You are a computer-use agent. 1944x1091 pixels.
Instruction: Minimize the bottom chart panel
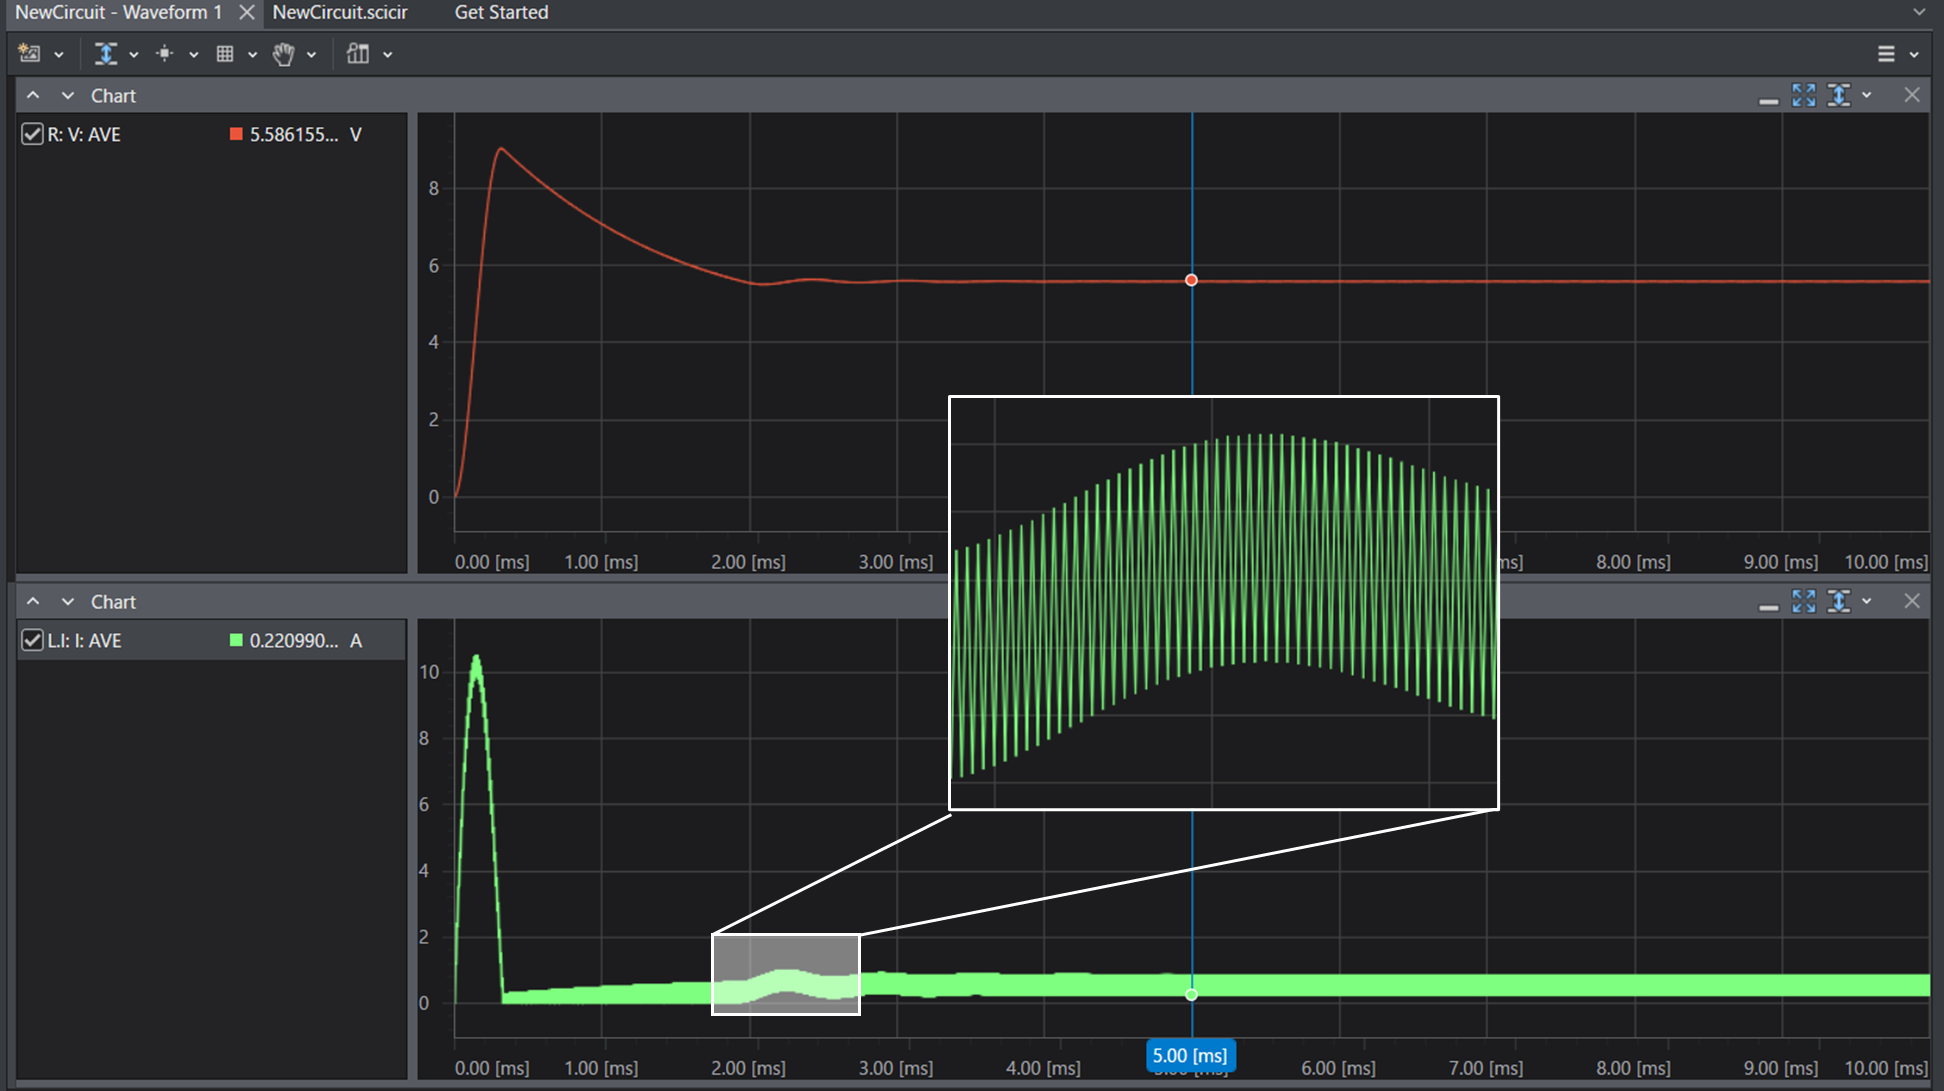1768,605
